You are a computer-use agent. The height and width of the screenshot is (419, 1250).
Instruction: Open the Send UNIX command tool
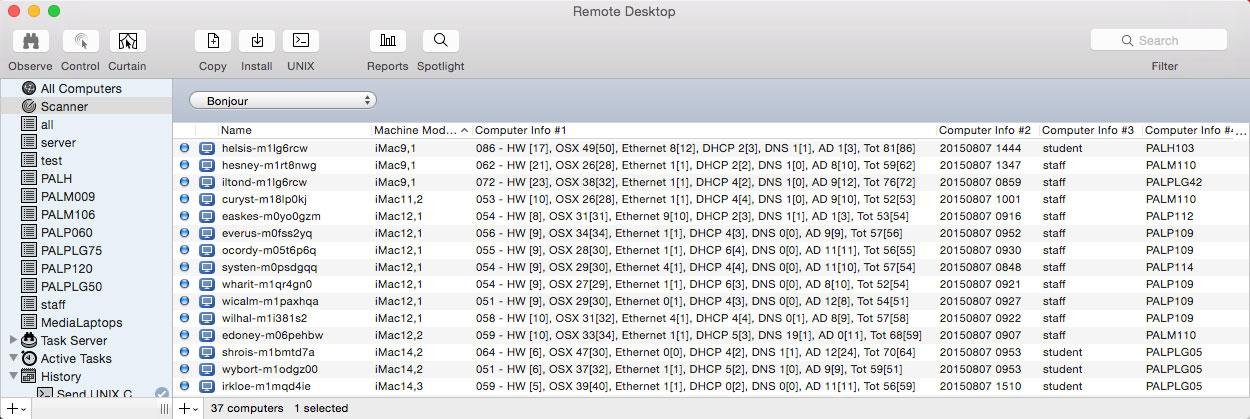click(x=300, y=41)
